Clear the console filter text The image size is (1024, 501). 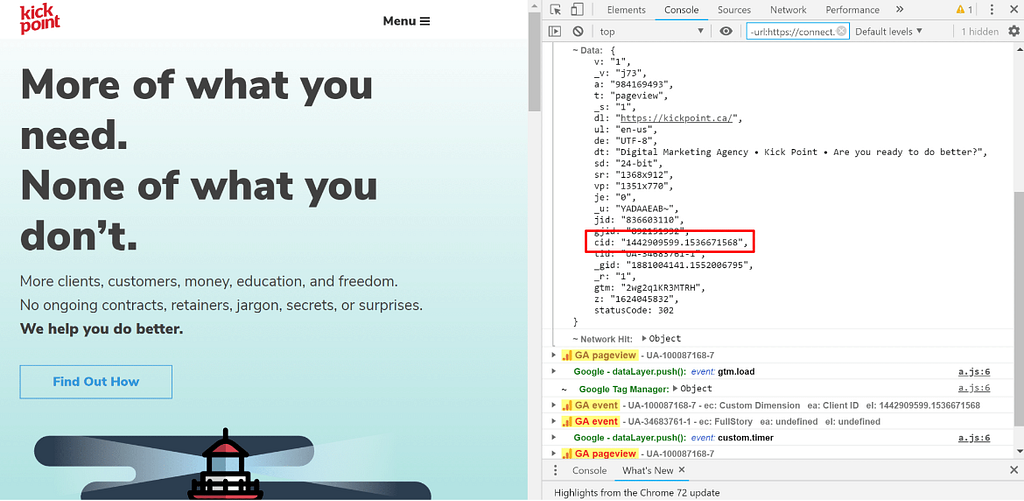click(841, 31)
